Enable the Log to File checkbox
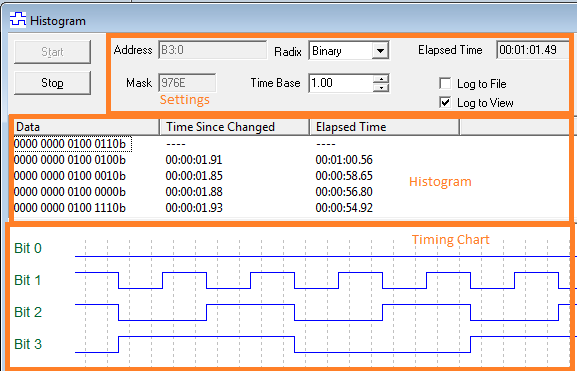 (445, 84)
